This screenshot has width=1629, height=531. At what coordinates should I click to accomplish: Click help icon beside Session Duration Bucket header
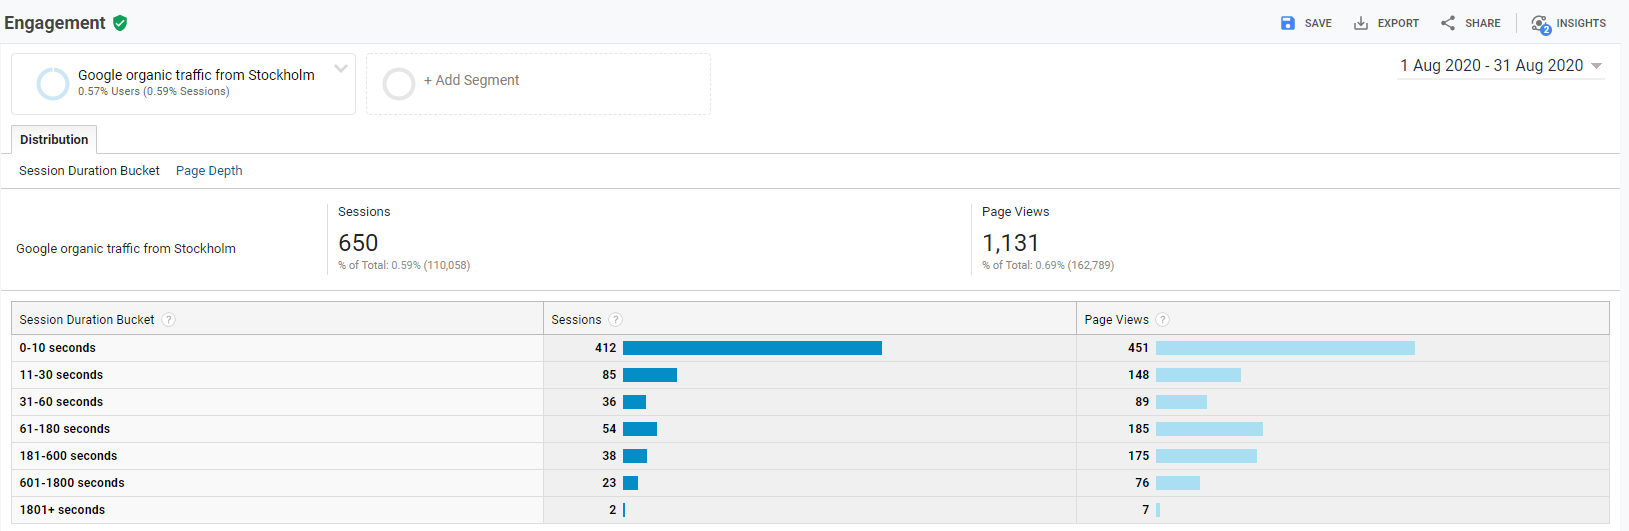coord(169,320)
